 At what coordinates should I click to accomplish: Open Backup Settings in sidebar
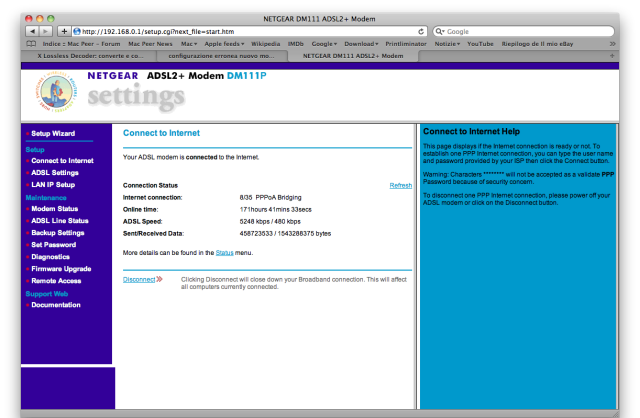[58, 233]
